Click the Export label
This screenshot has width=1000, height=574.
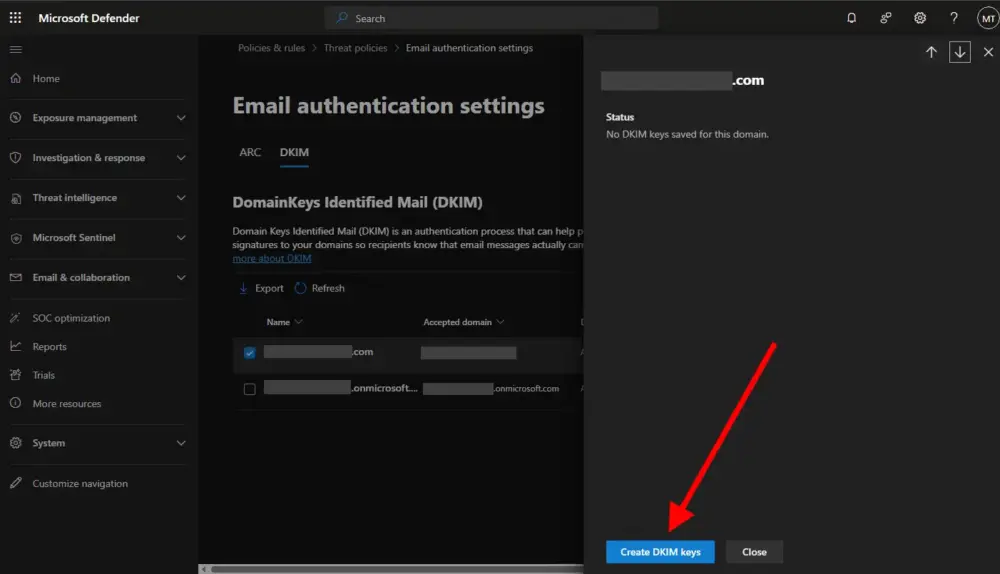(269, 288)
